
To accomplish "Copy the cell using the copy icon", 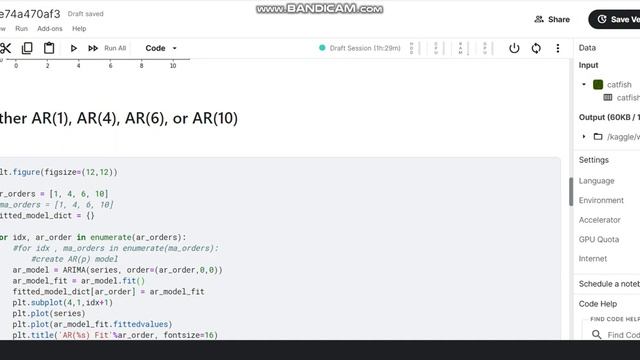I will coord(27,48).
